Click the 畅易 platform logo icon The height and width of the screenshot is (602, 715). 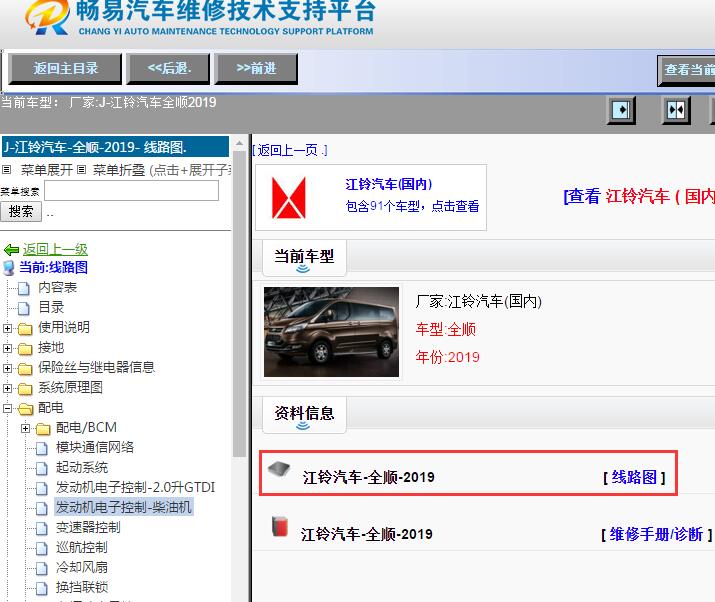point(47,17)
